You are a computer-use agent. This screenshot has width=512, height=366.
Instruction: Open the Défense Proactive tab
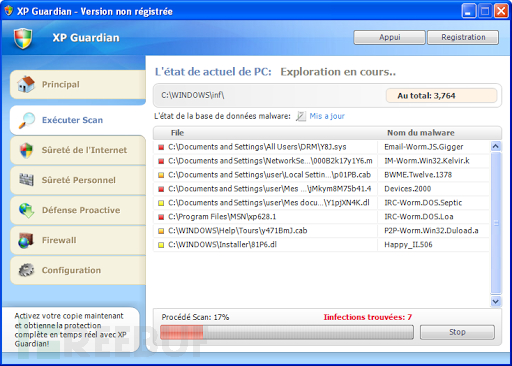point(78,210)
